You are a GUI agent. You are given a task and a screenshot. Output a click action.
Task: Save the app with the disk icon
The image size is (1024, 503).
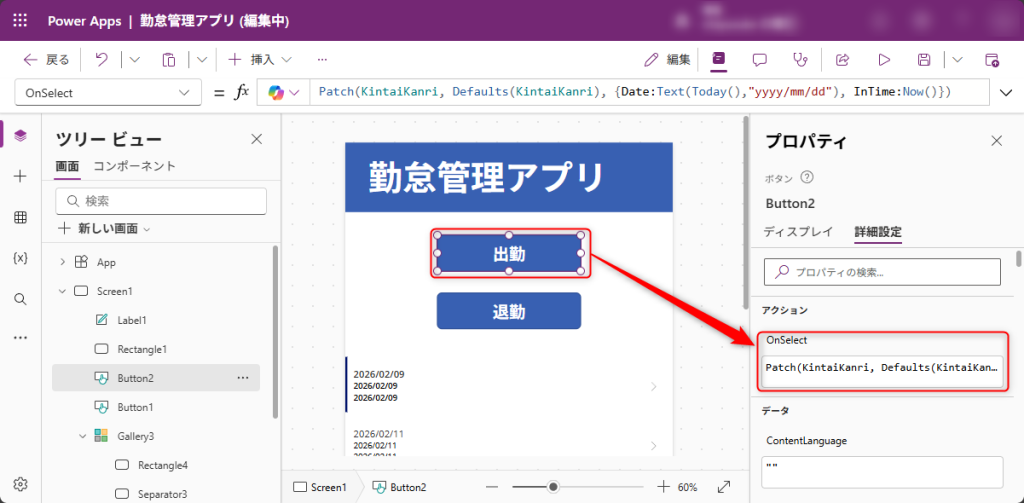924,60
